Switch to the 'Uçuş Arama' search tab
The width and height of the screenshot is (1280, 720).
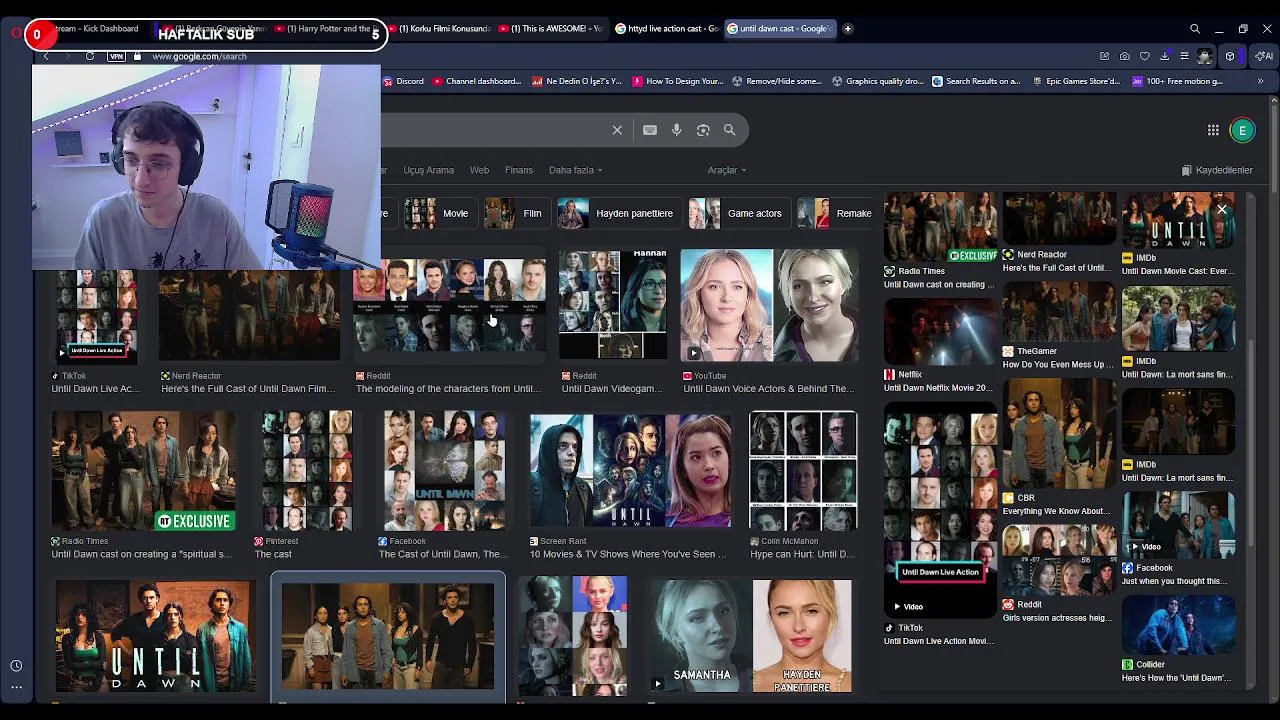tap(428, 170)
